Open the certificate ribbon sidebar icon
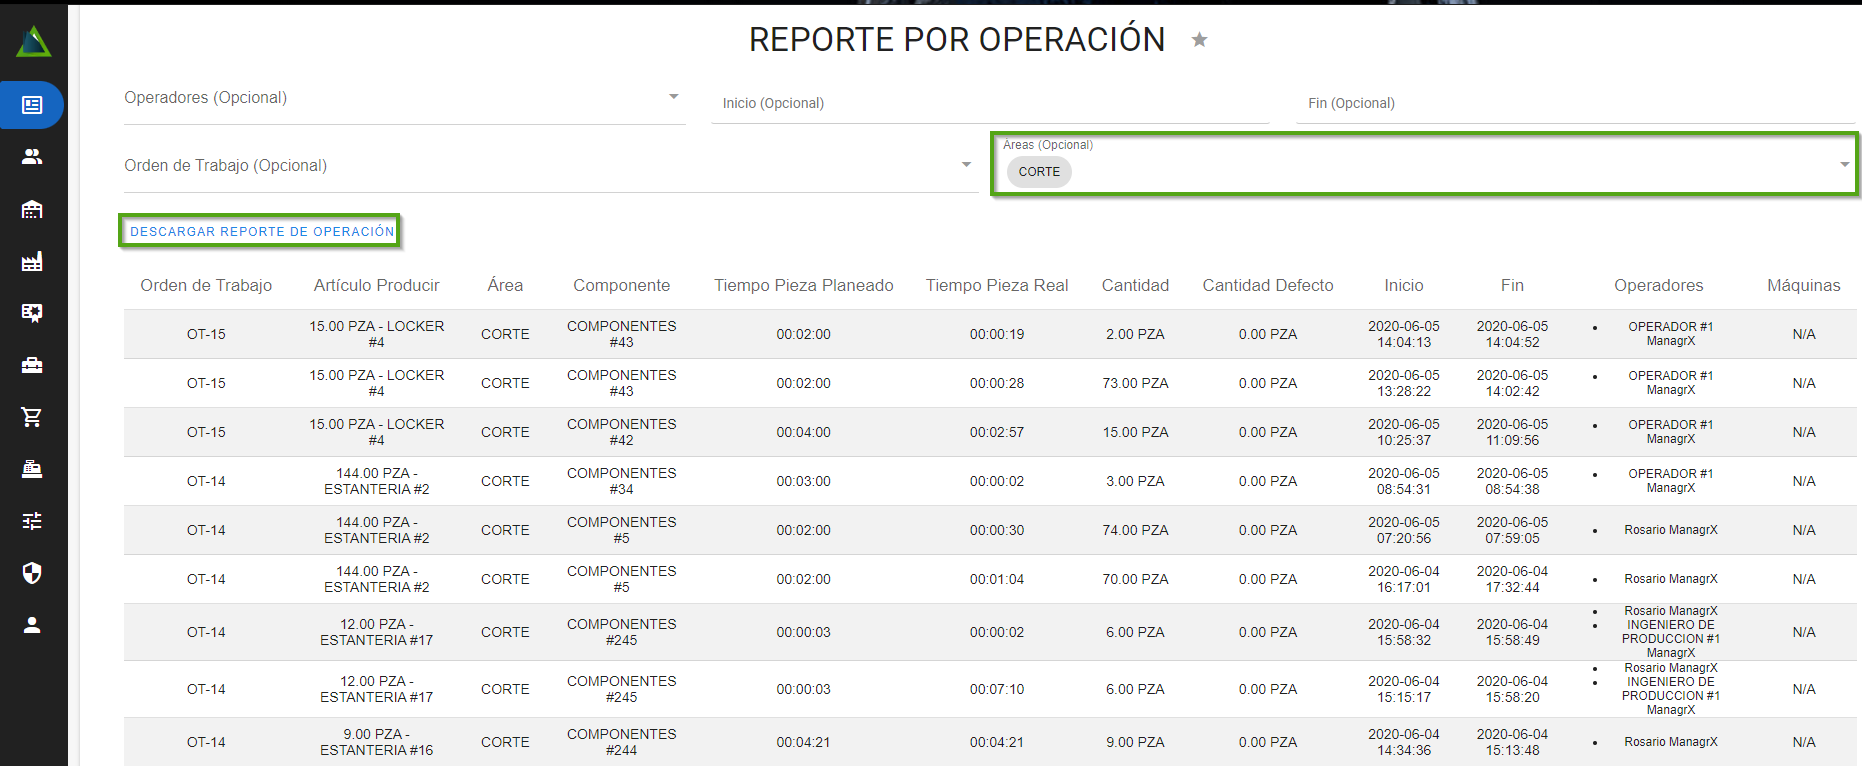Image resolution: width=1862 pixels, height=766 pixels. click(x=32, y=313)
